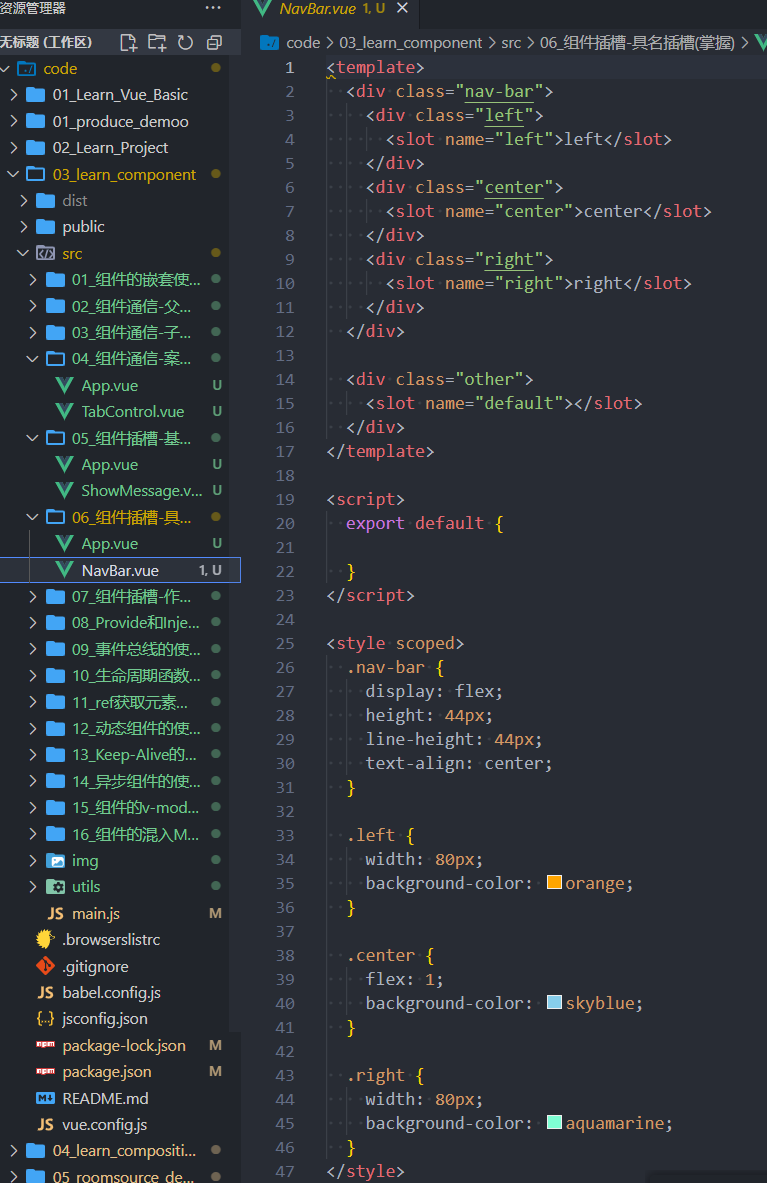
Task: Open App.vue under the 06_组件插槽 folder
Action: coord(109,544)
